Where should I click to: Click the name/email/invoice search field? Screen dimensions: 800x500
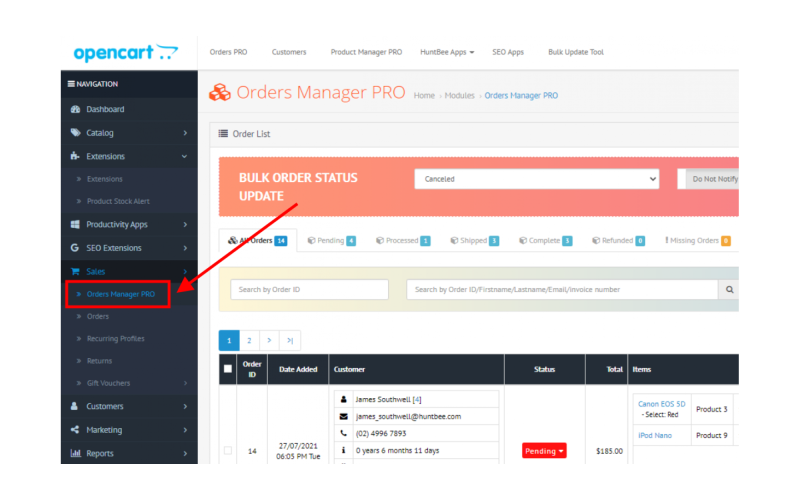point(562,289)
